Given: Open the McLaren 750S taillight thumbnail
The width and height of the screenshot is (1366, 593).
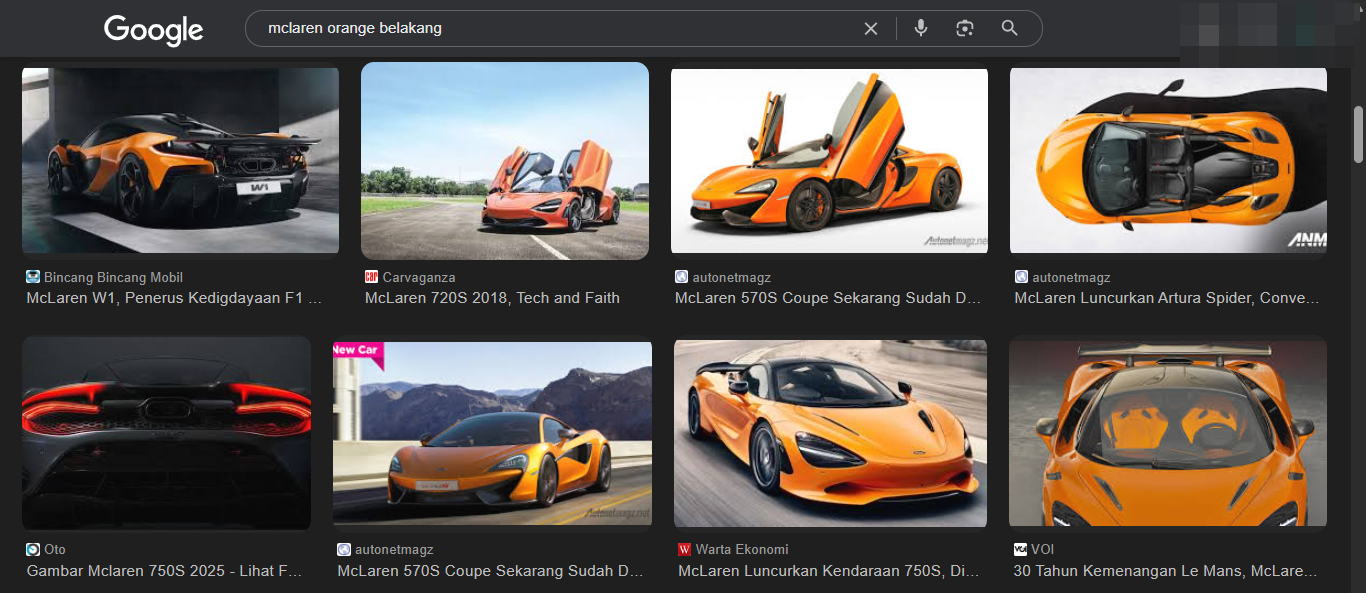Looking at the screenshot, I should [166, 432].
